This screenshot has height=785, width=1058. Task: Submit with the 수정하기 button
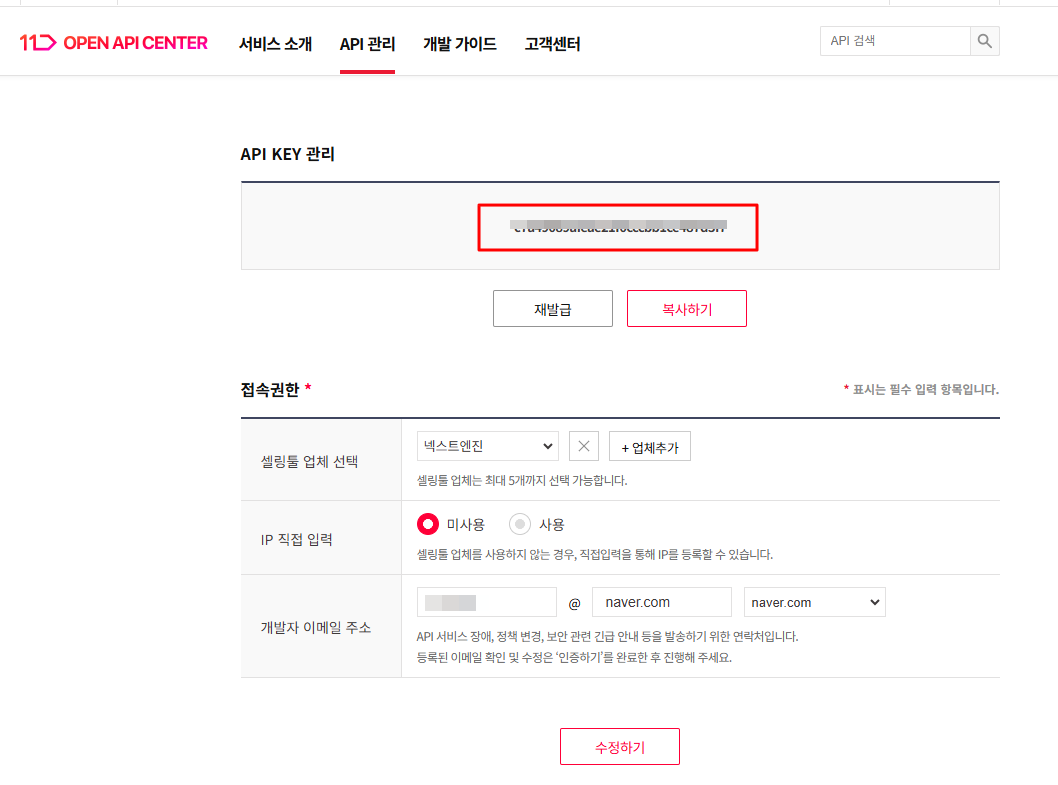click(x=619, y=747)
